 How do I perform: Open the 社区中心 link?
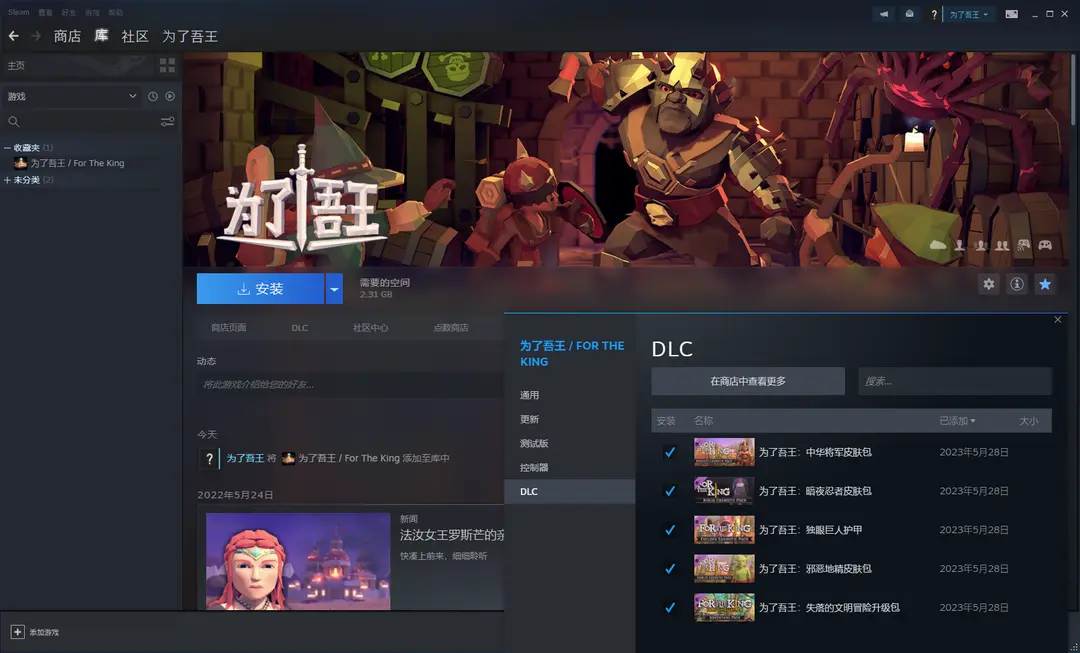click(x=371, y=328)
